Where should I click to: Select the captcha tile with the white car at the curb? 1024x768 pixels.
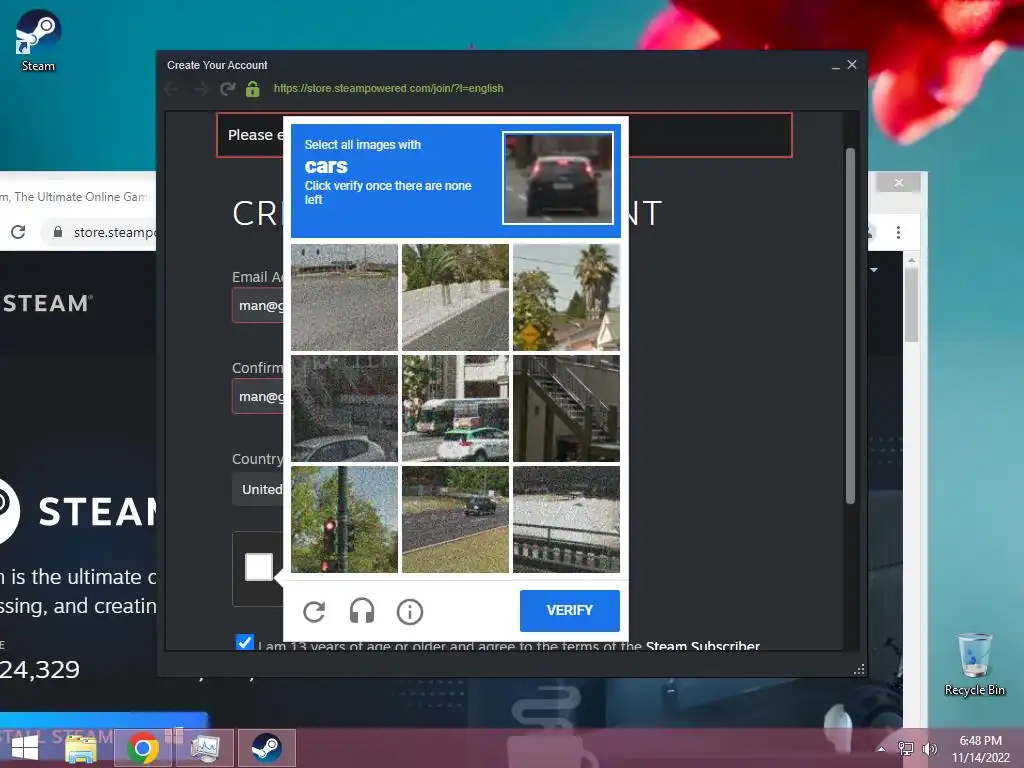coord(344,408)
